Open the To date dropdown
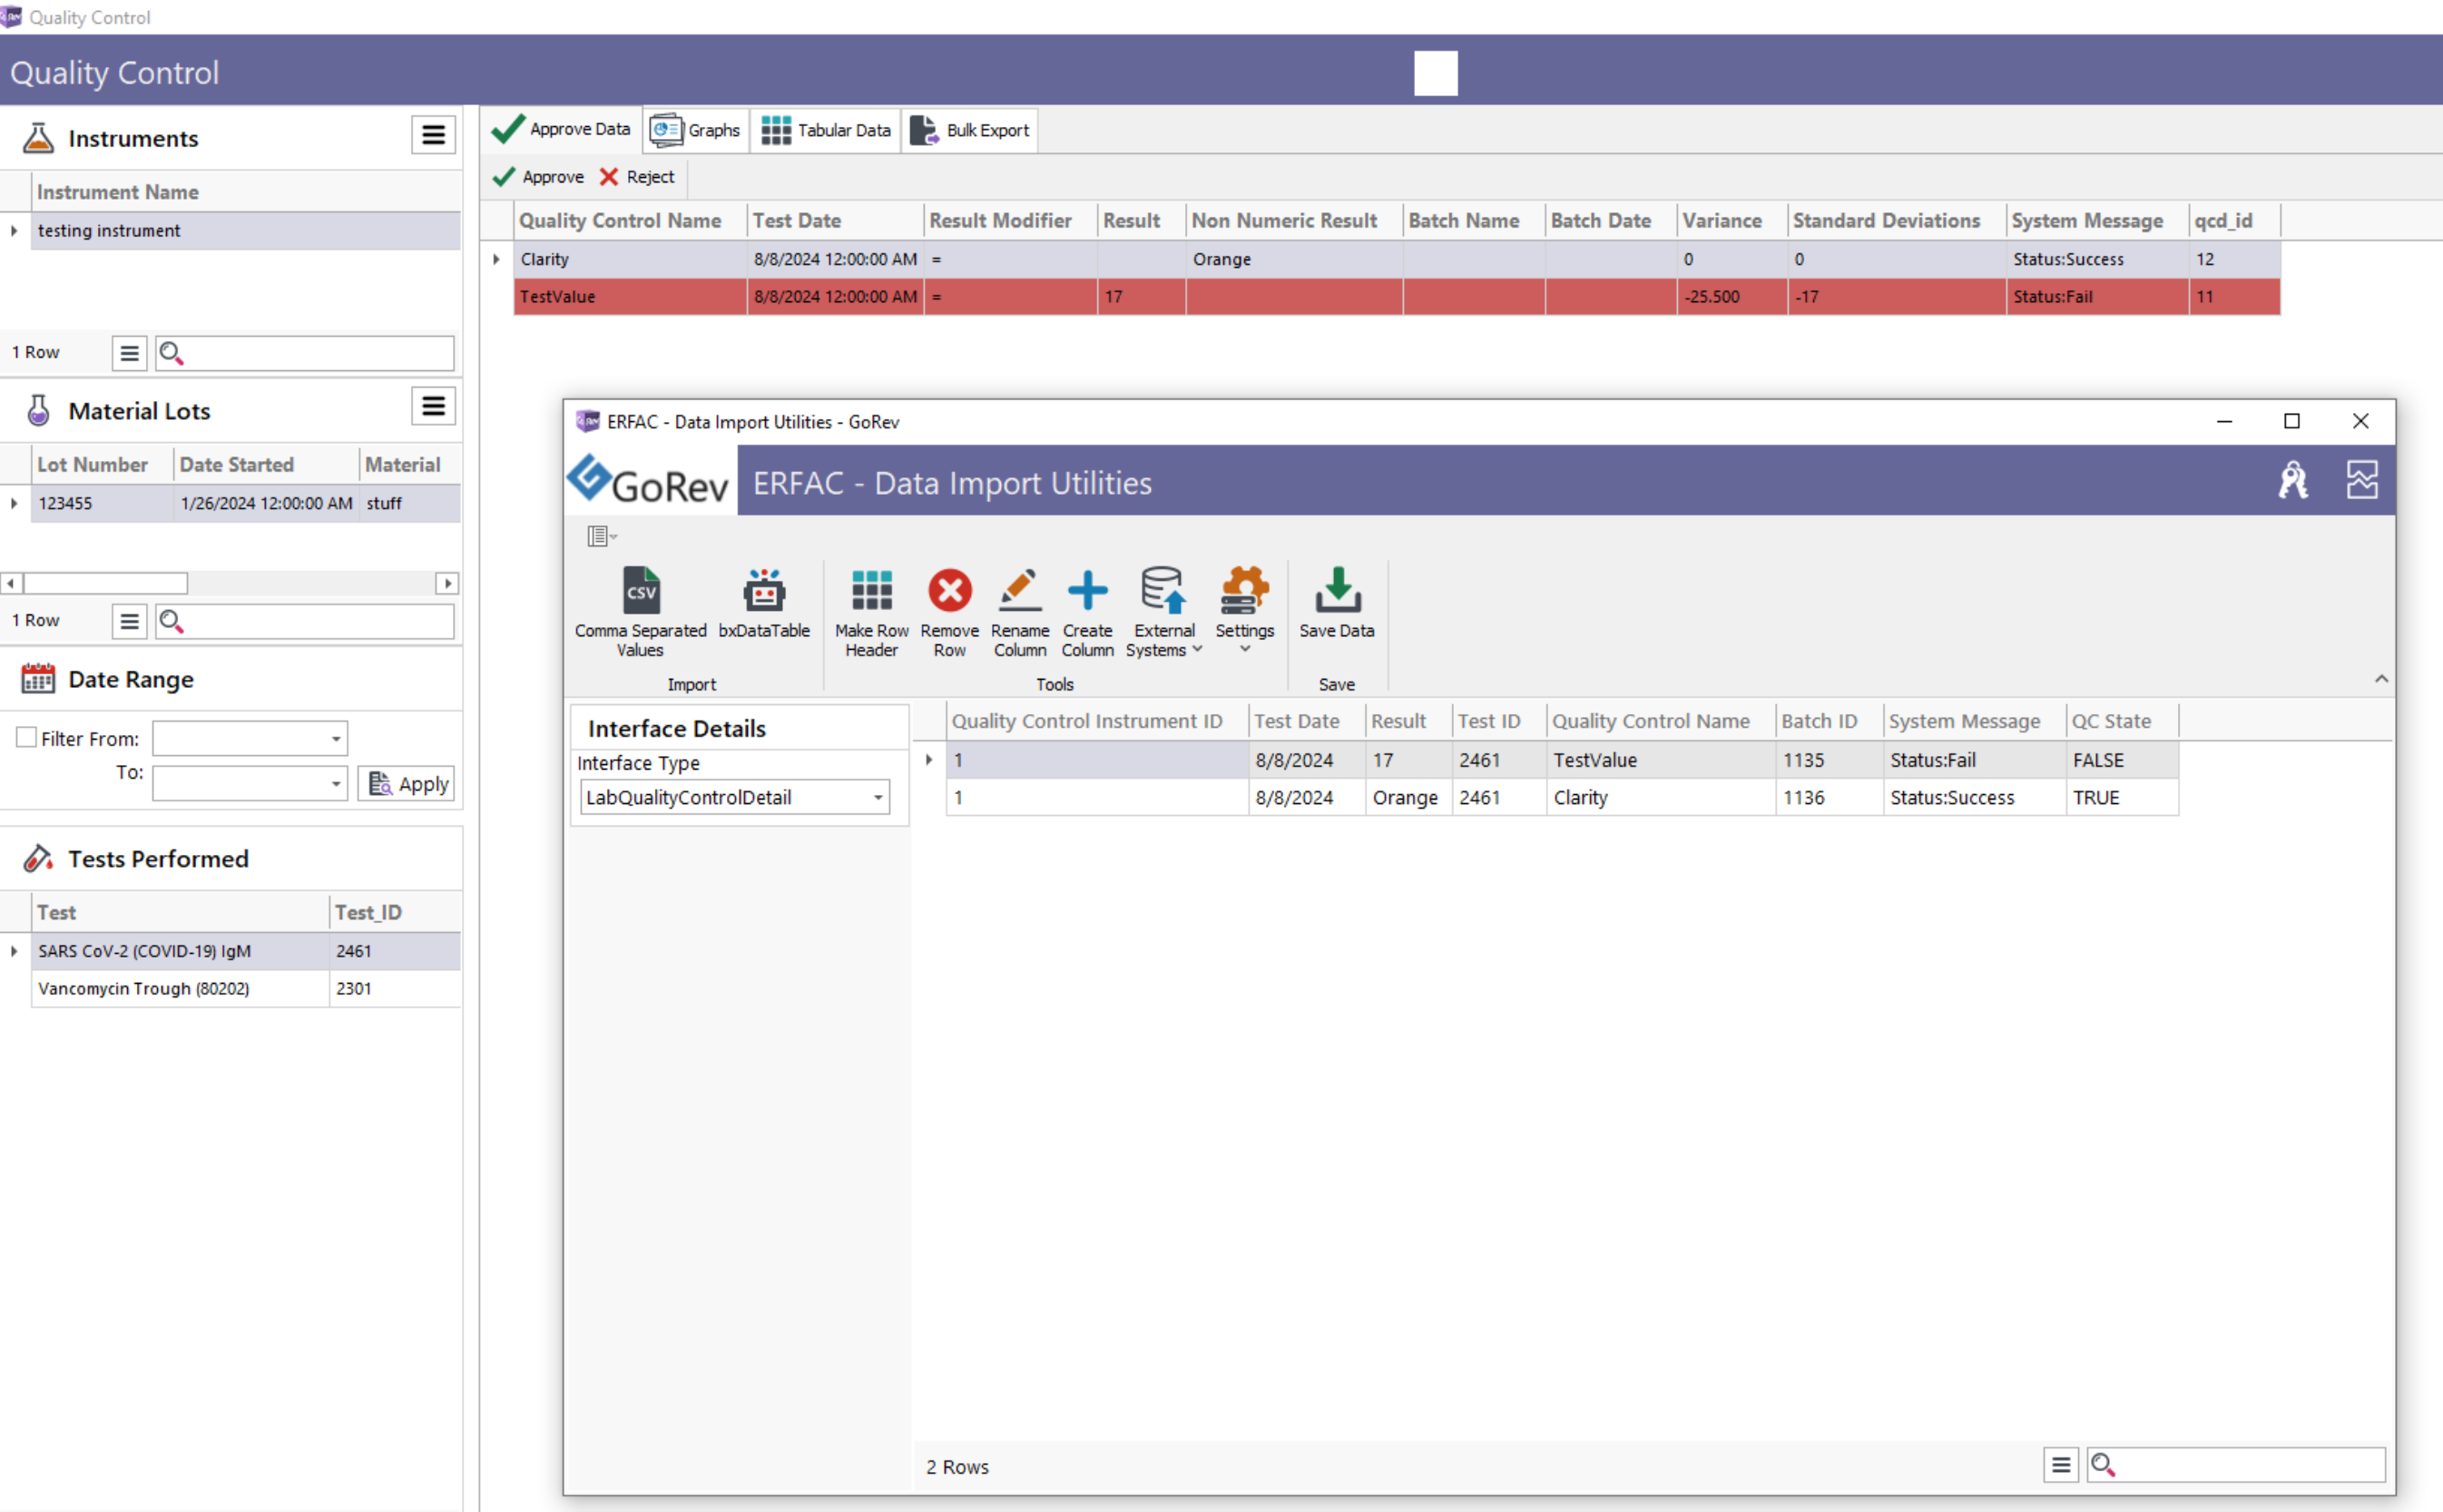Viewport: 2443px width, 1512px height. (x=336, y=784)
